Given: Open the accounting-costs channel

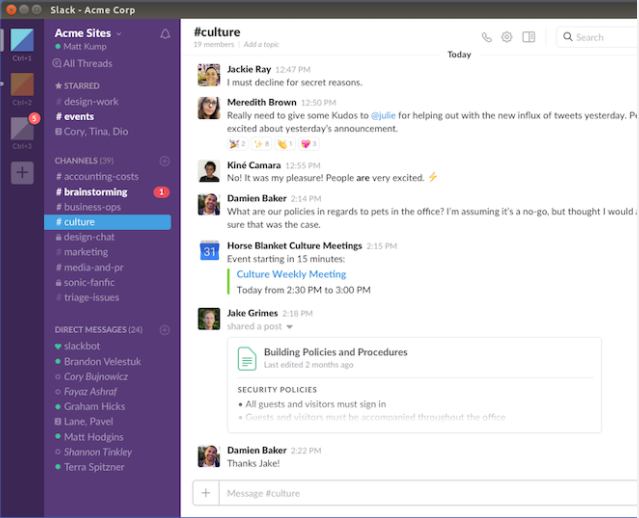Looking at the screenshot, I should [97, 176].
